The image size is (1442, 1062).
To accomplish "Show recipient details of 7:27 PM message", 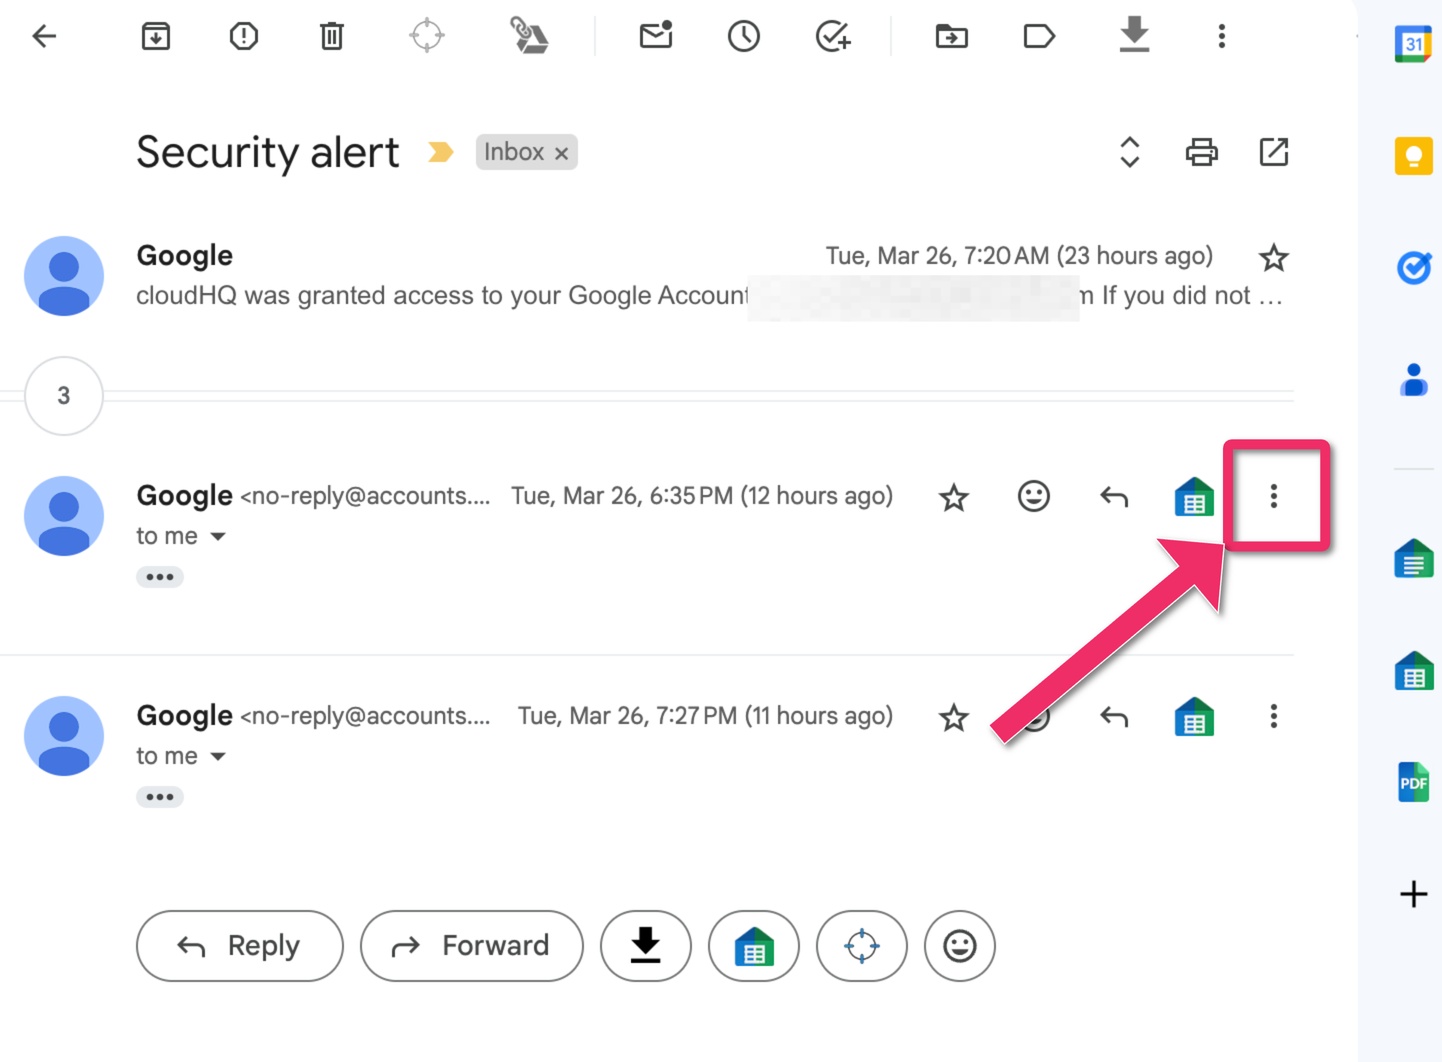I will [218, 757].
